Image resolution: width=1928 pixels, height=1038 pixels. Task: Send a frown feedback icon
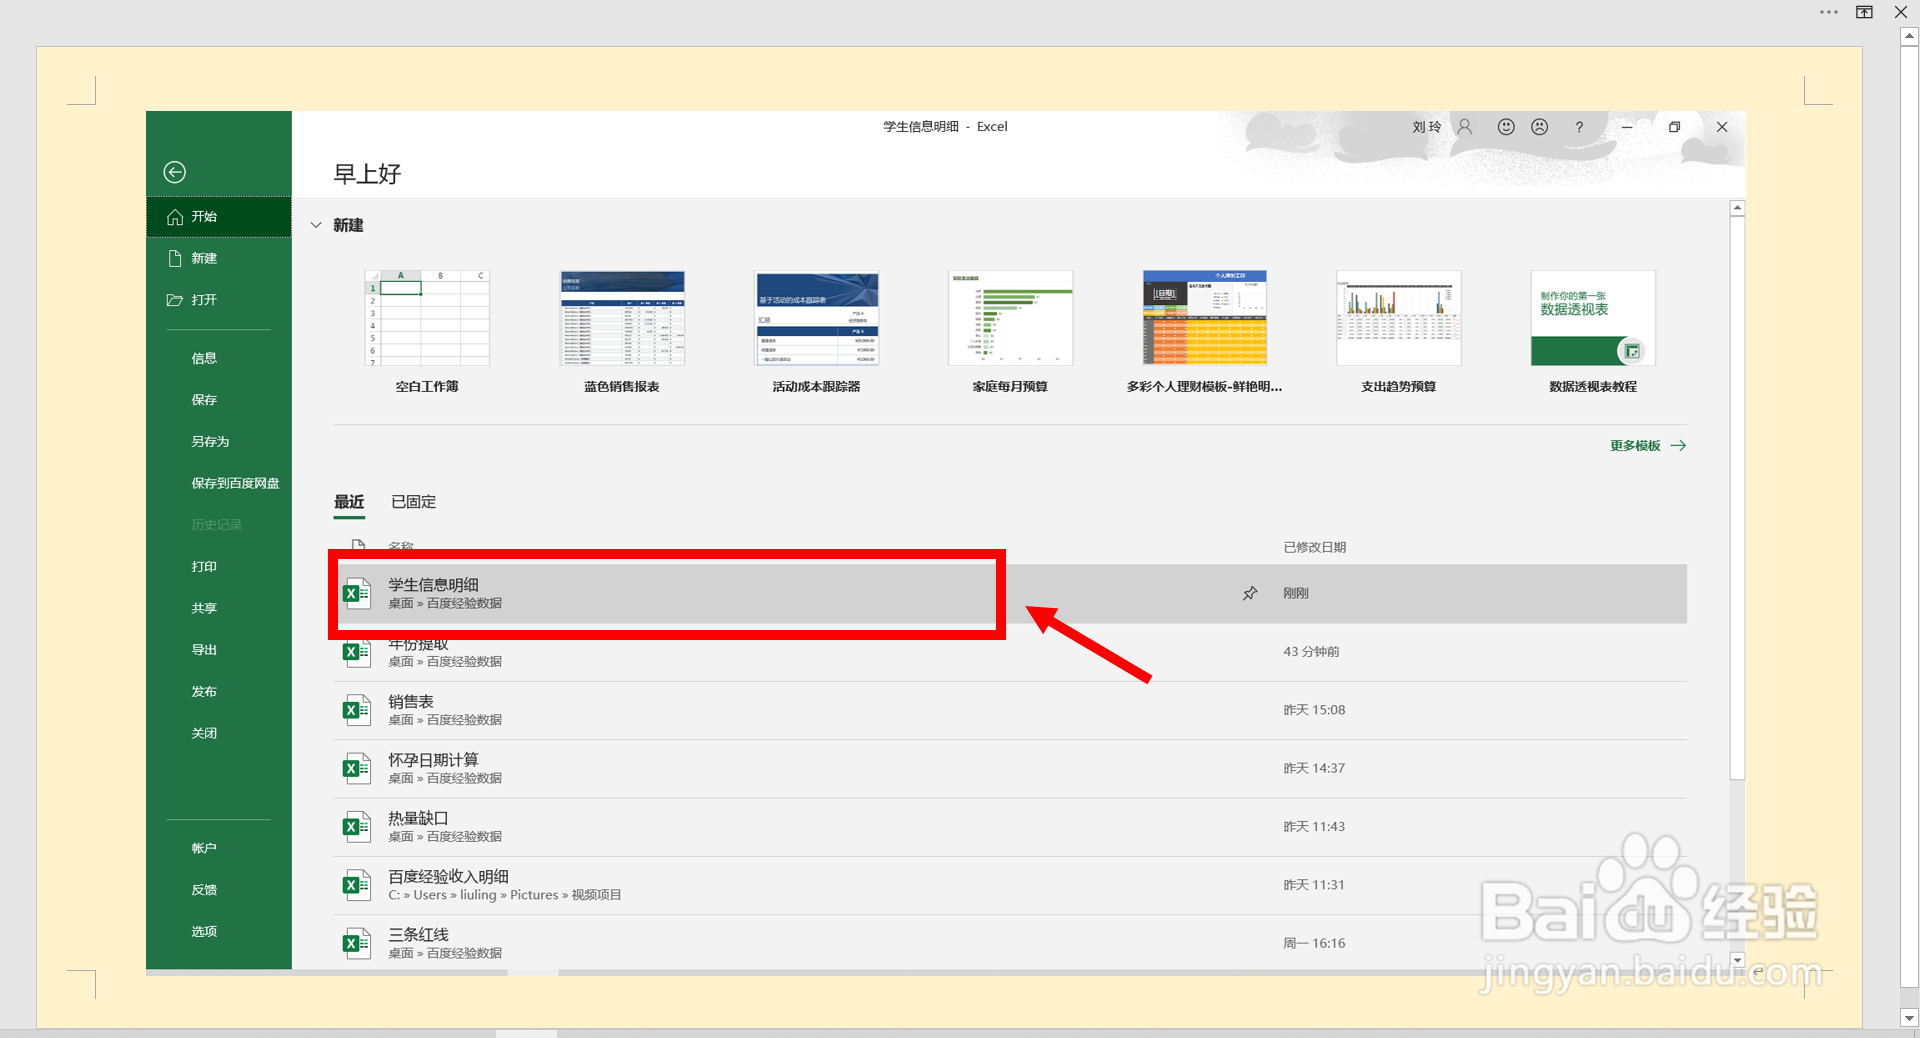click(1540, 127)
